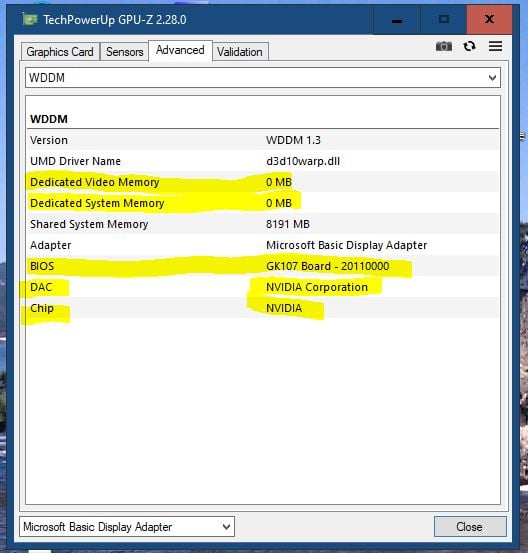Expand the WDDM category dropdown
The width and height of the screenshot is (528, 553).
pos(263,78)
